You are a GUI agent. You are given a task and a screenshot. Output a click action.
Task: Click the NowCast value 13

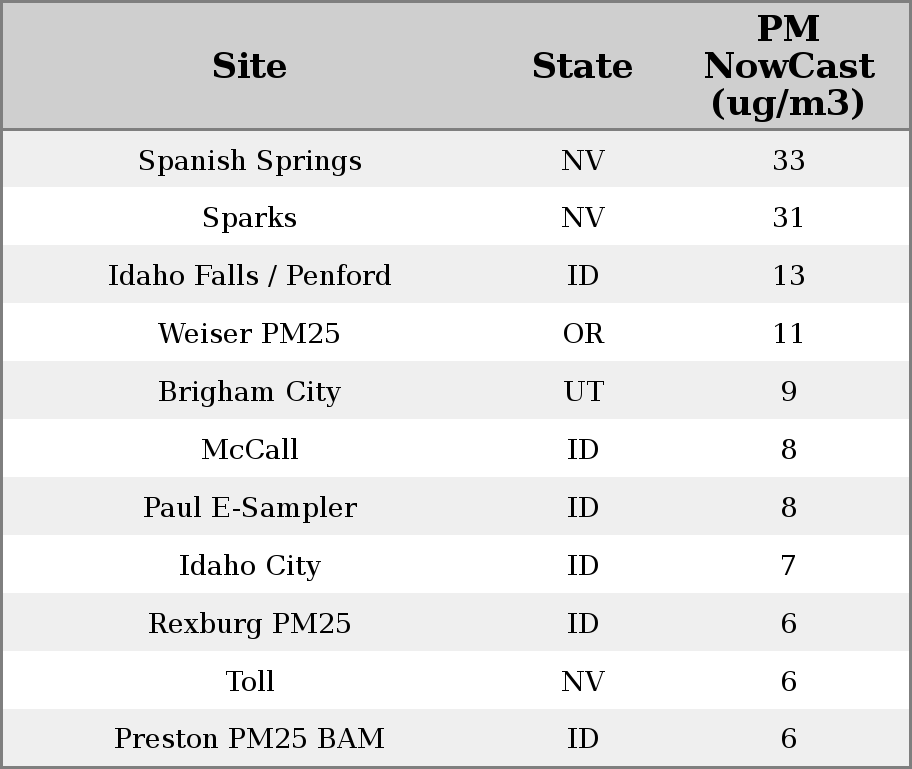click(x=788, y=276)
